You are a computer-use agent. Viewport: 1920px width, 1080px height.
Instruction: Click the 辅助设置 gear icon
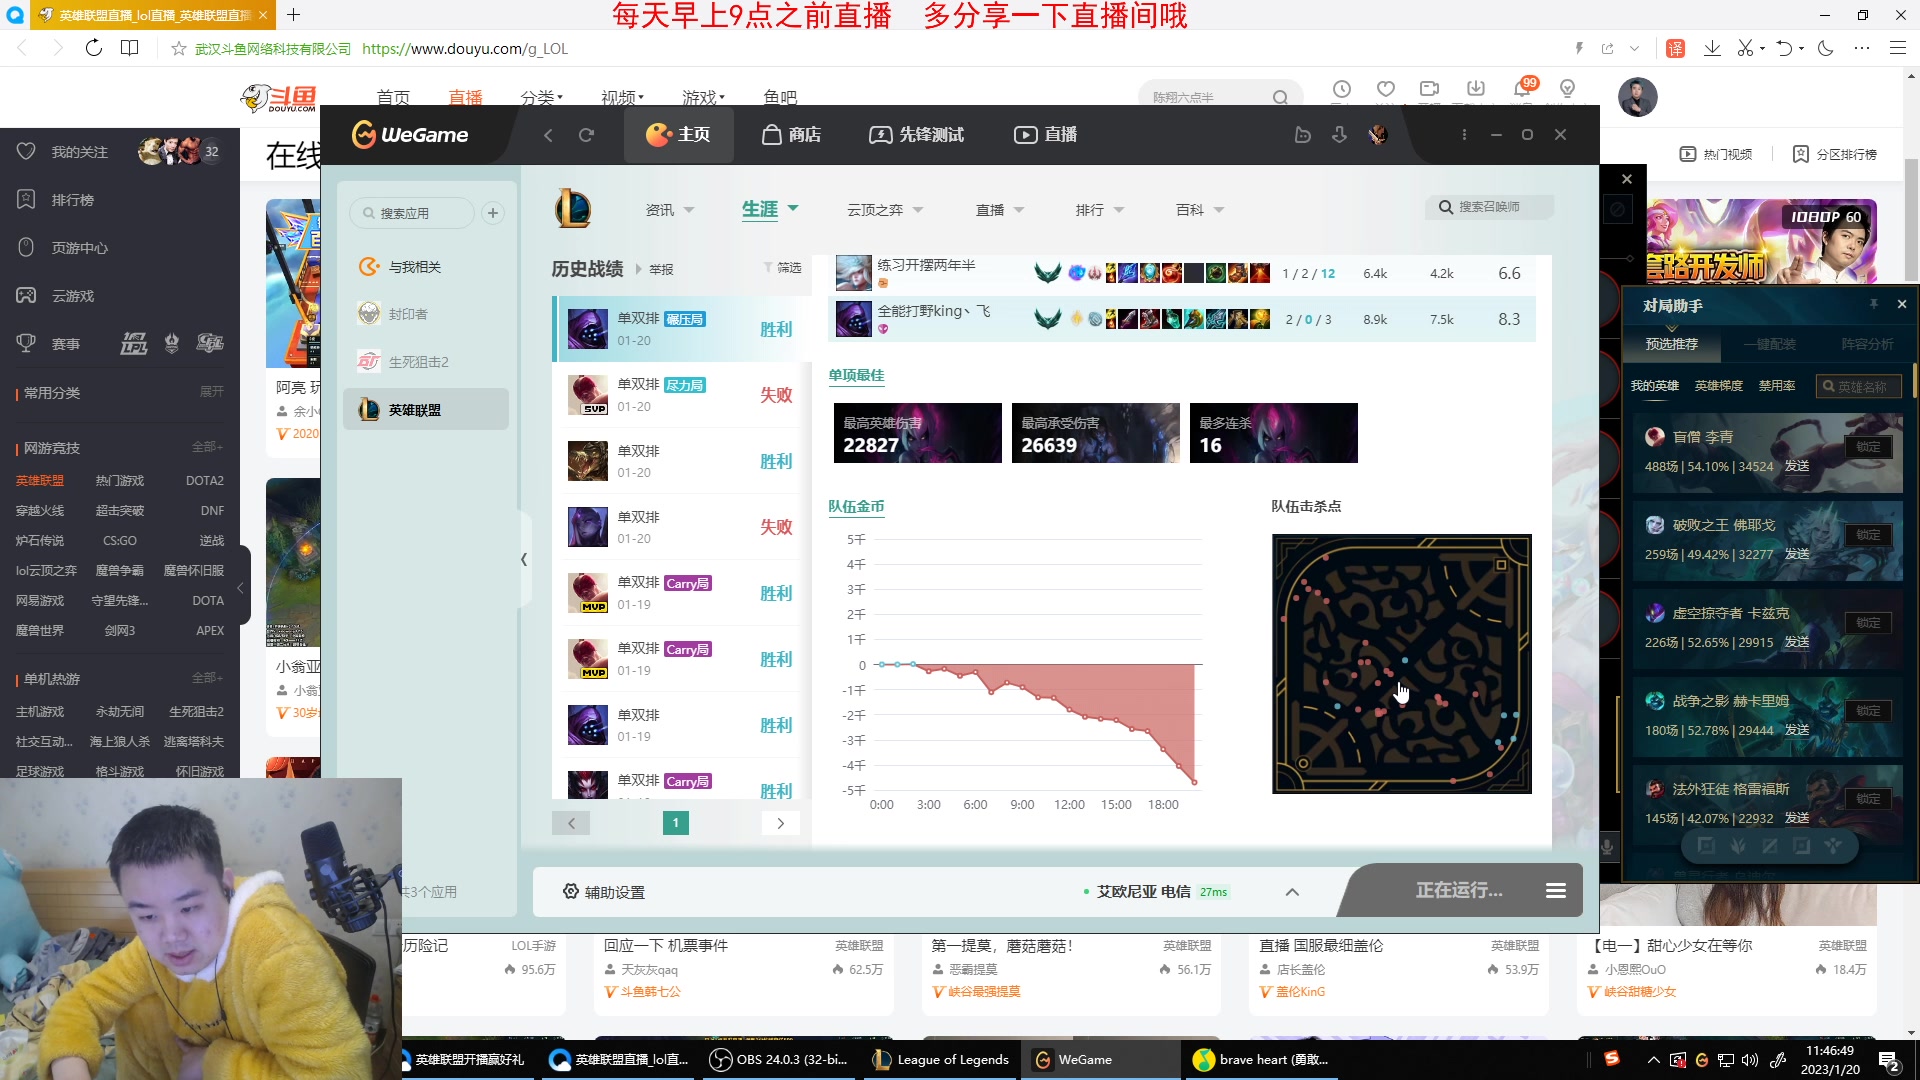click(x=571, y=891)
